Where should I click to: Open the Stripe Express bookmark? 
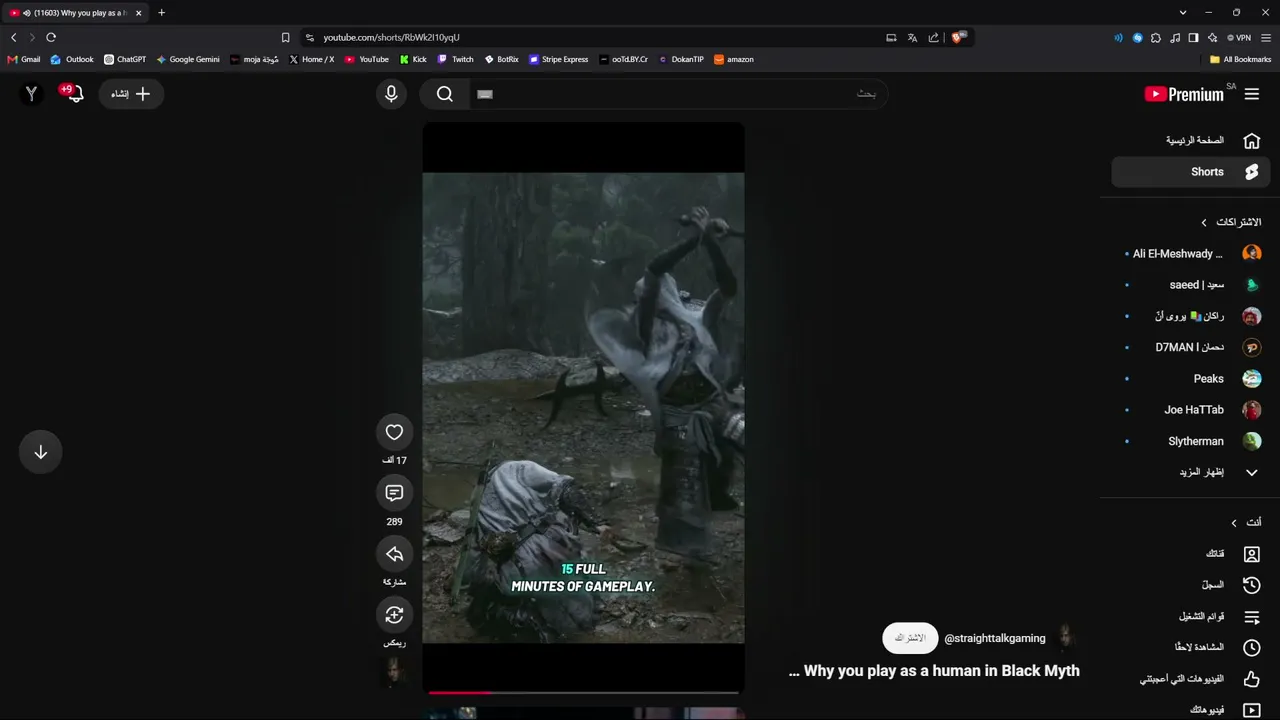click(559, 59)
